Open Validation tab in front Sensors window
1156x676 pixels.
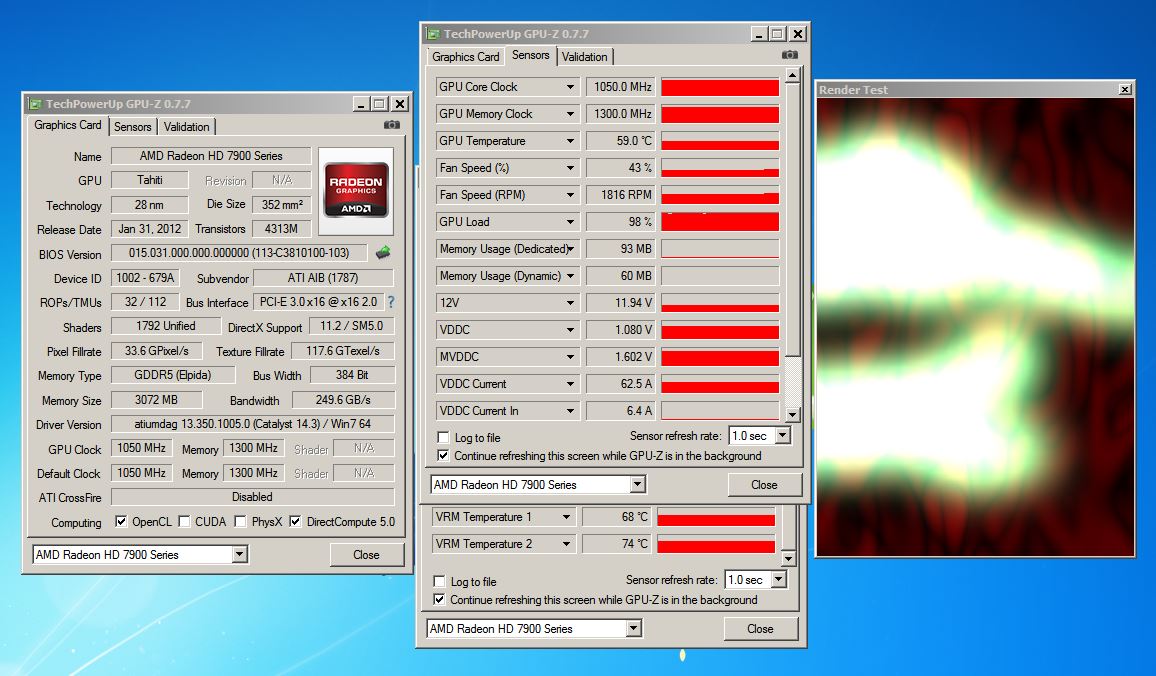585,57
